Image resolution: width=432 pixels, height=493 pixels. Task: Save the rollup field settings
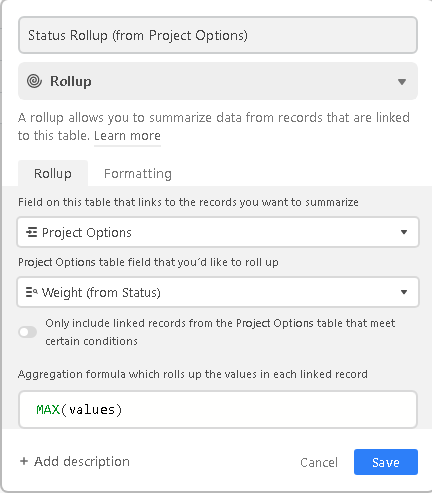[386, 462]
